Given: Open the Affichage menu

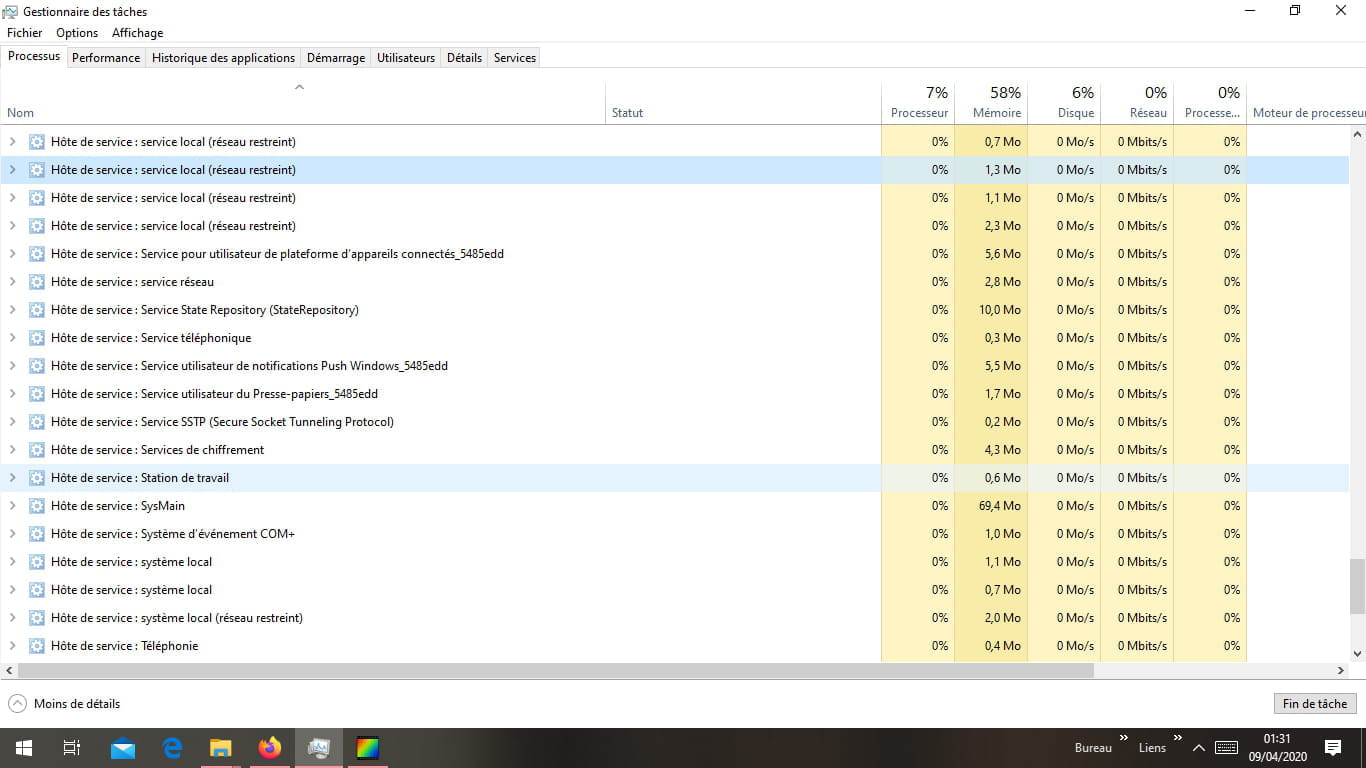Looking at the screenshot, I should tap(137, 33).
